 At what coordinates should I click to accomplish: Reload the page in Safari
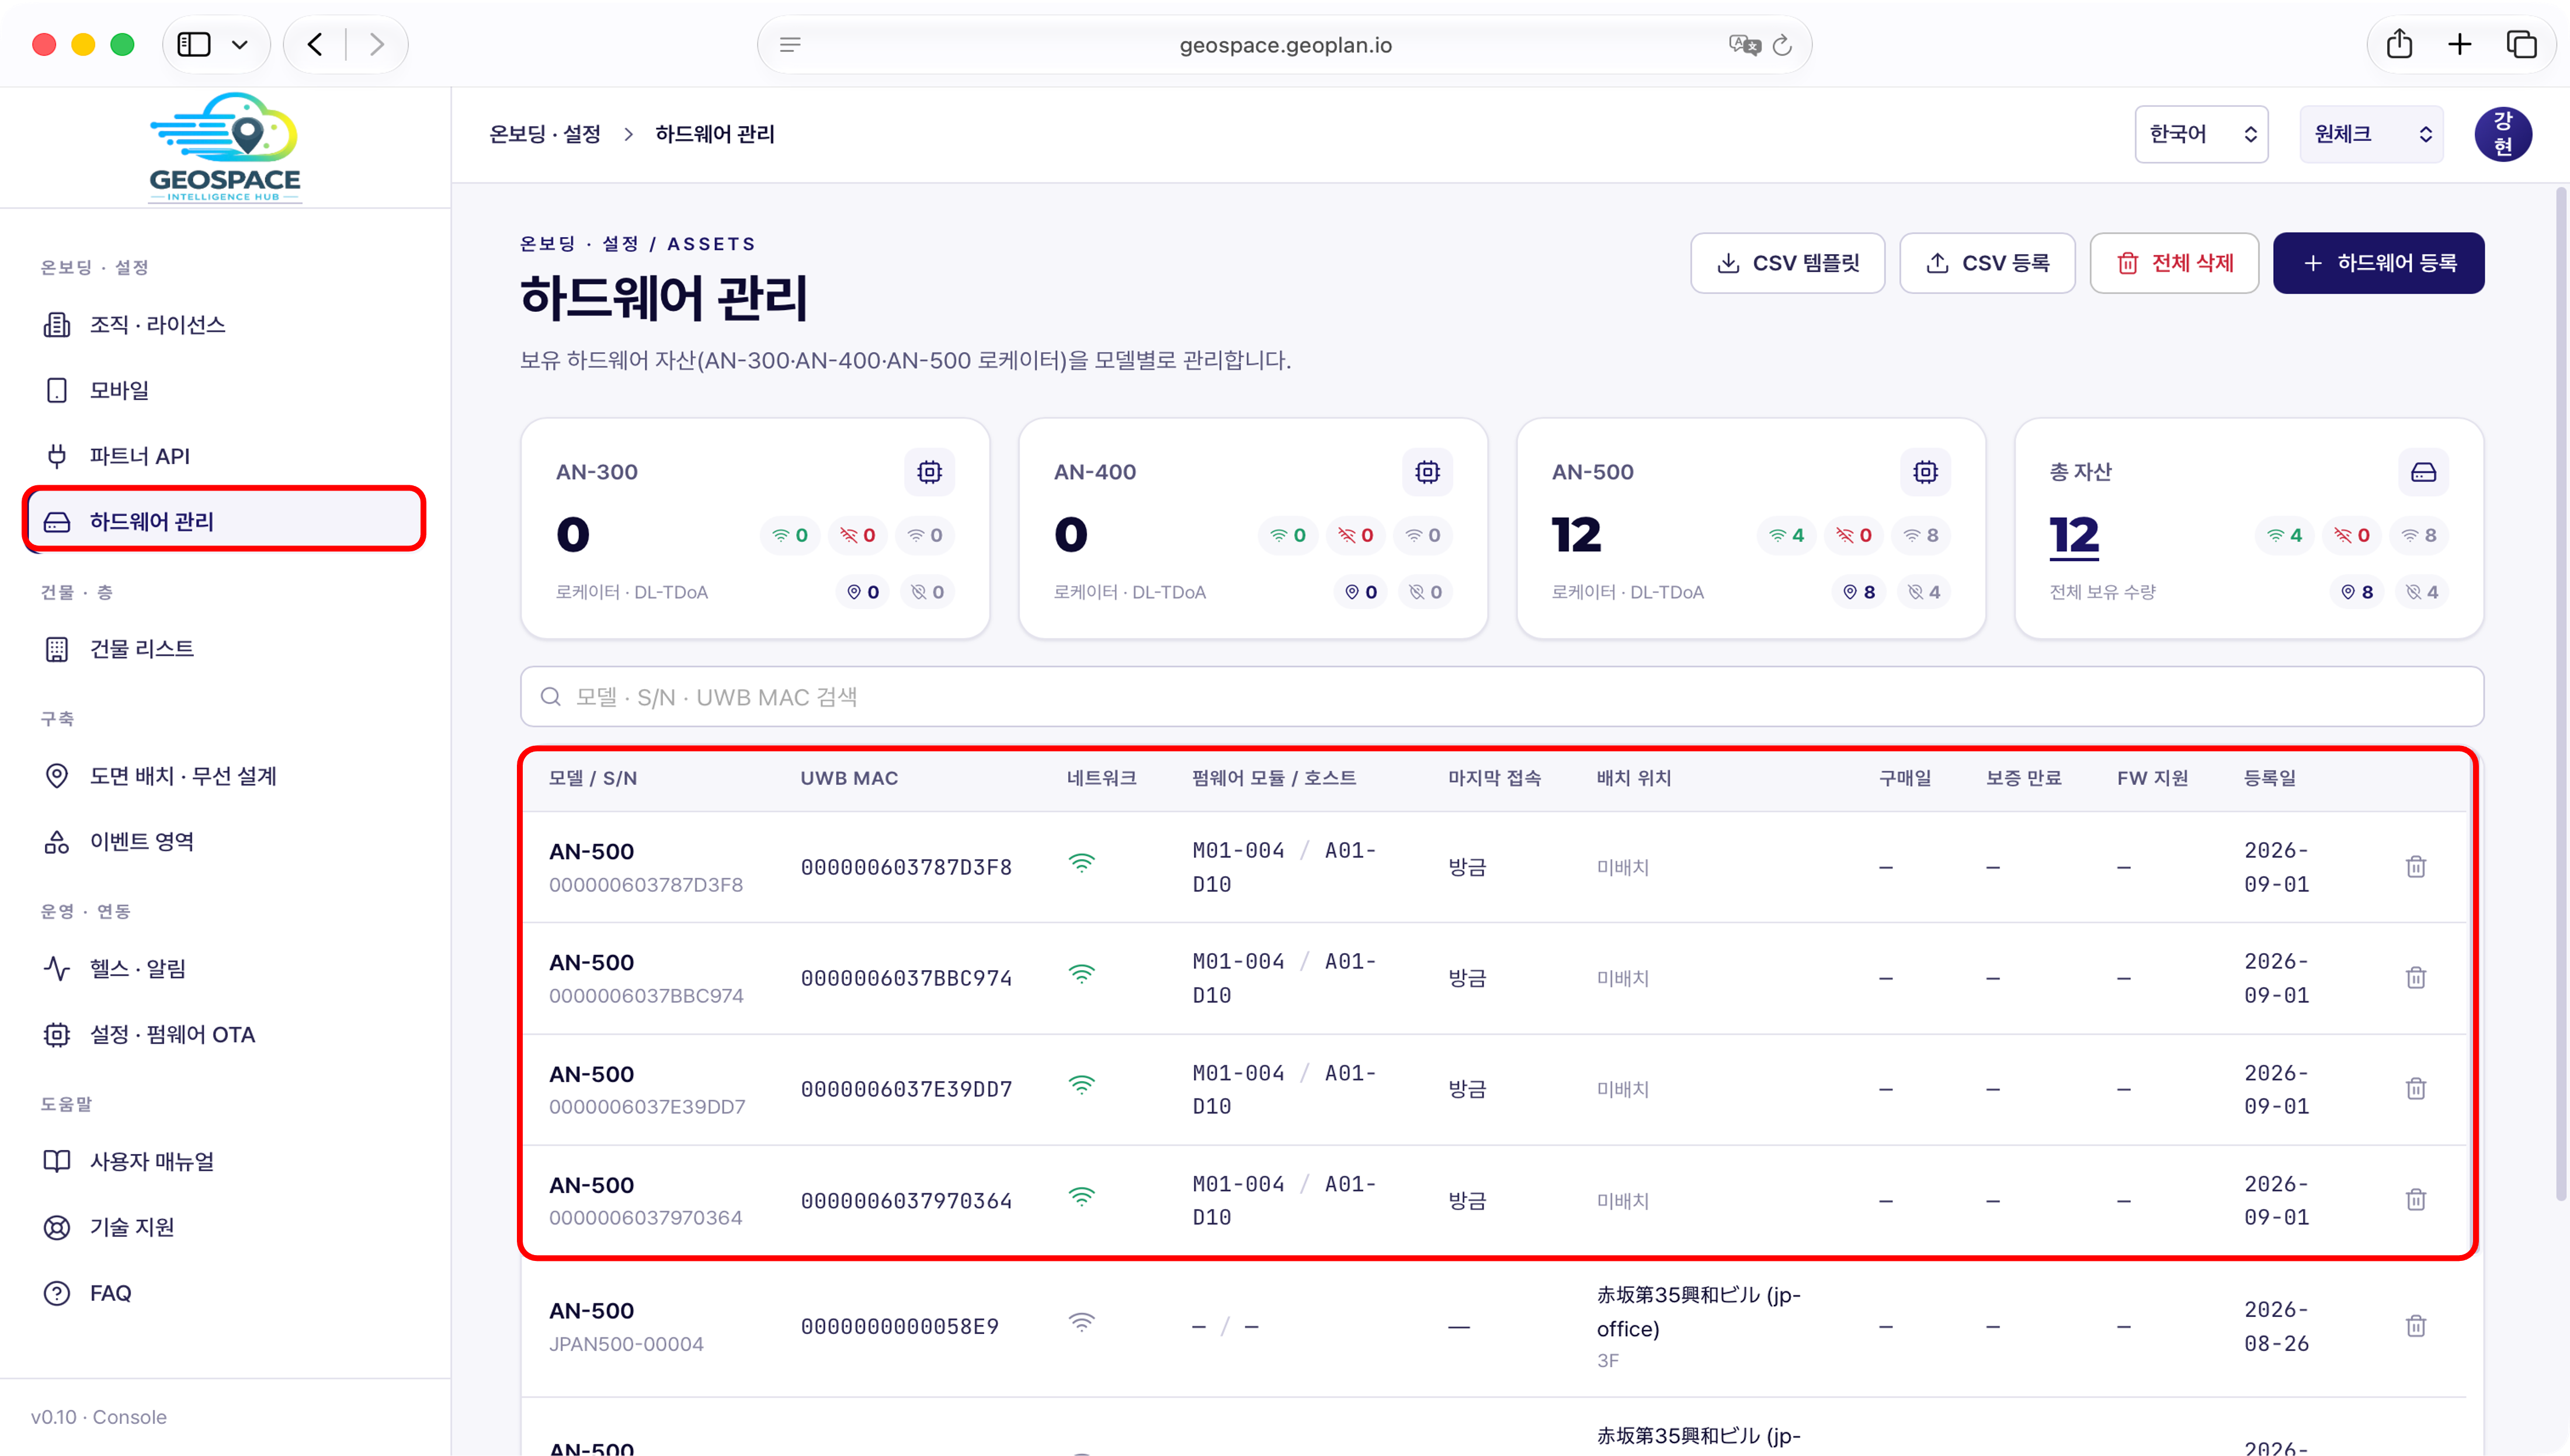click(1782, 45)
